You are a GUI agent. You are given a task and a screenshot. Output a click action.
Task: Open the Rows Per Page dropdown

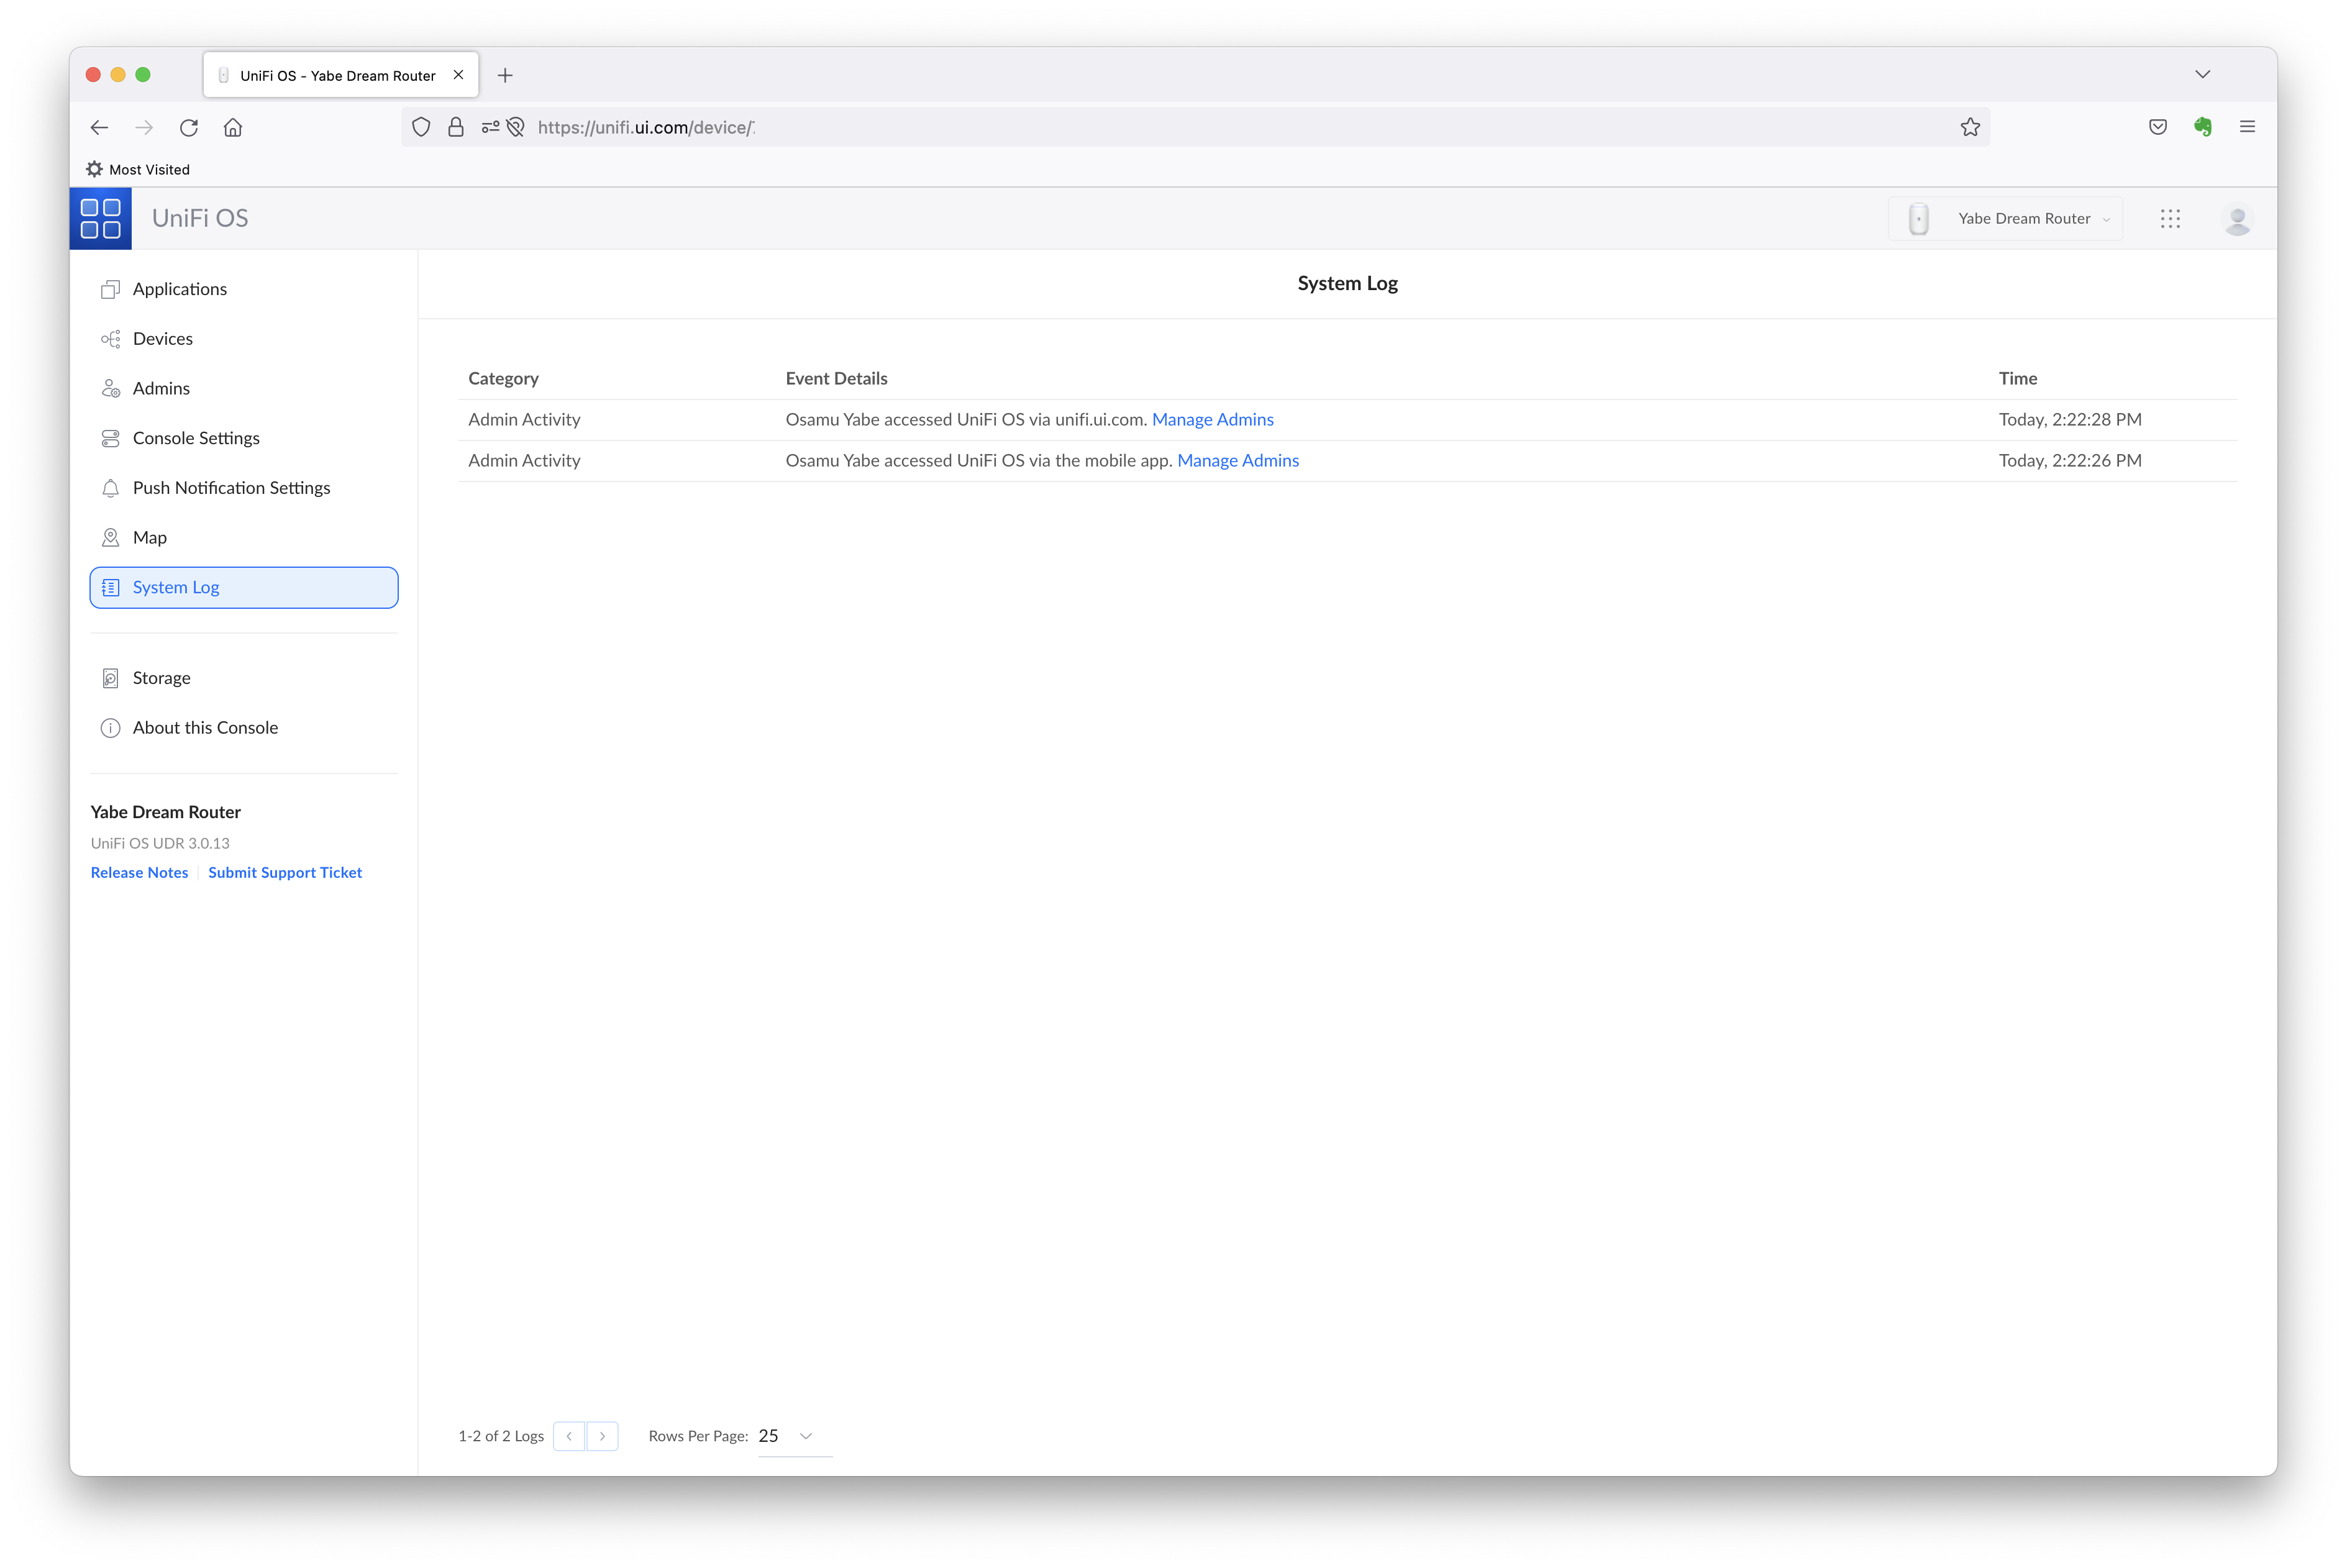pyautogui.click(x=795, y=1436)
